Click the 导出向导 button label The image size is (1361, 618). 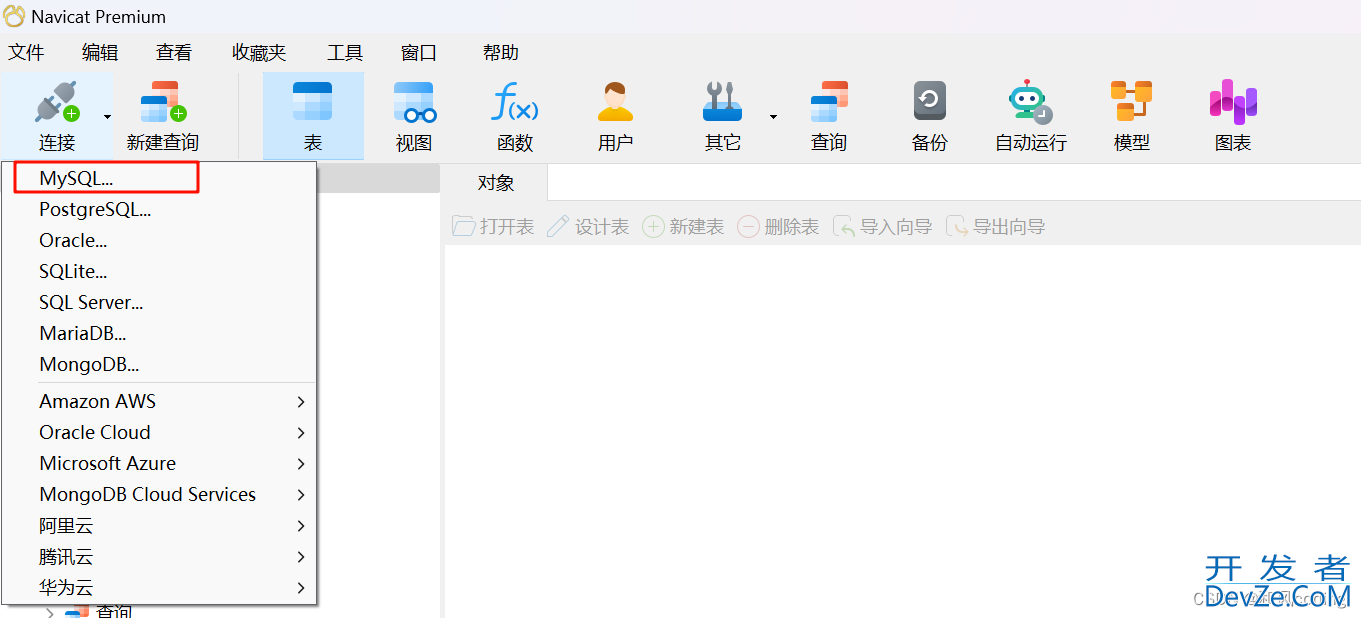pyautogui.click(x=1009, y=227)
